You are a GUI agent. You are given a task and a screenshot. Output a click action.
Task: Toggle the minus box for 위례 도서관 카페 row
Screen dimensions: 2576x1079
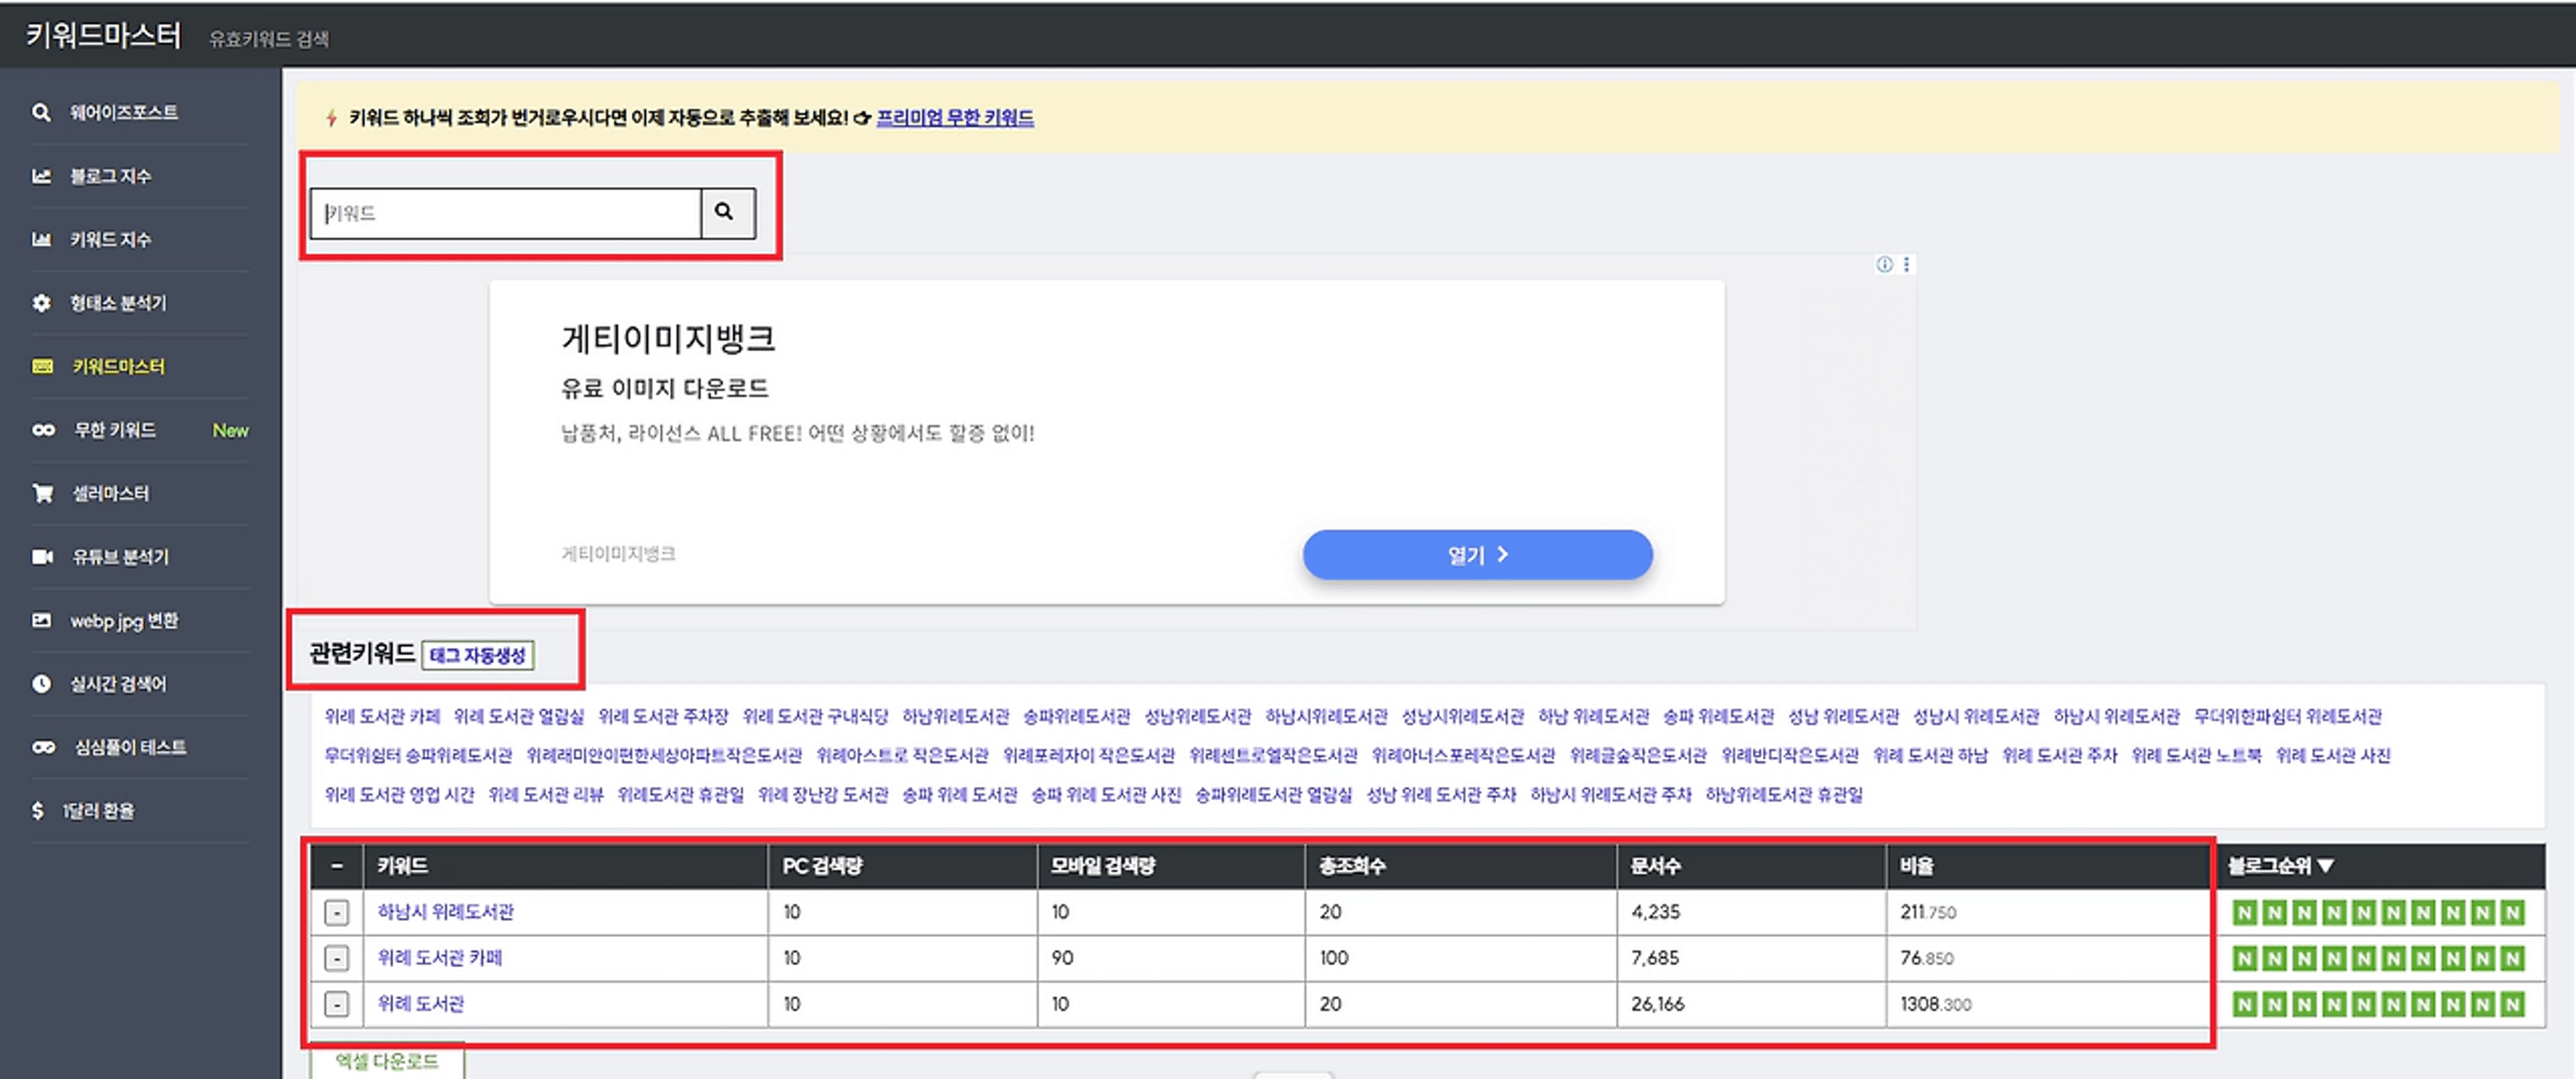click(337, 958)
